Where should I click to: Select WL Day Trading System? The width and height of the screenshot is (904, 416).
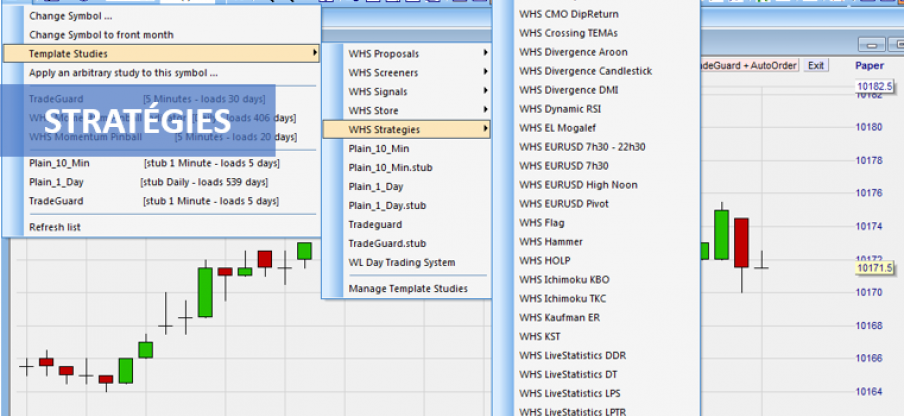pyautogui.click(x=406, y=263)
